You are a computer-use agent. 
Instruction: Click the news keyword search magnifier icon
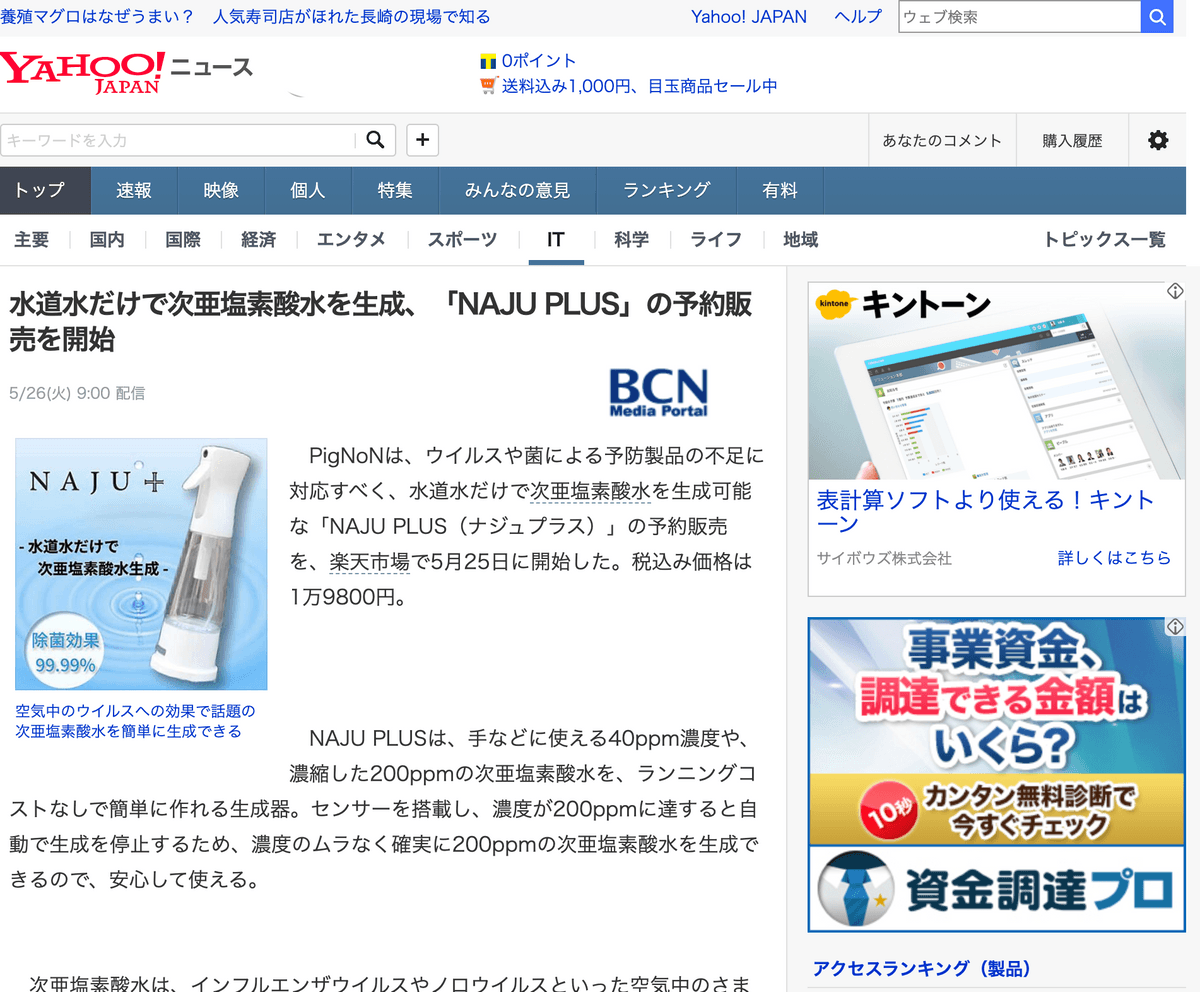375,140
